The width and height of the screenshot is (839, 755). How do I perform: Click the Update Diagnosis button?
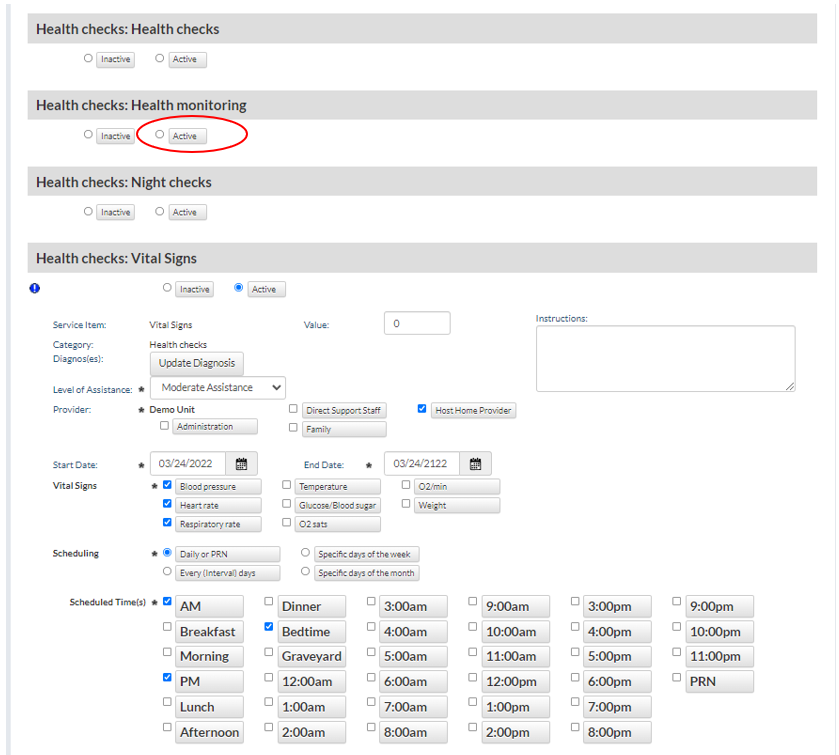[197, 363]
